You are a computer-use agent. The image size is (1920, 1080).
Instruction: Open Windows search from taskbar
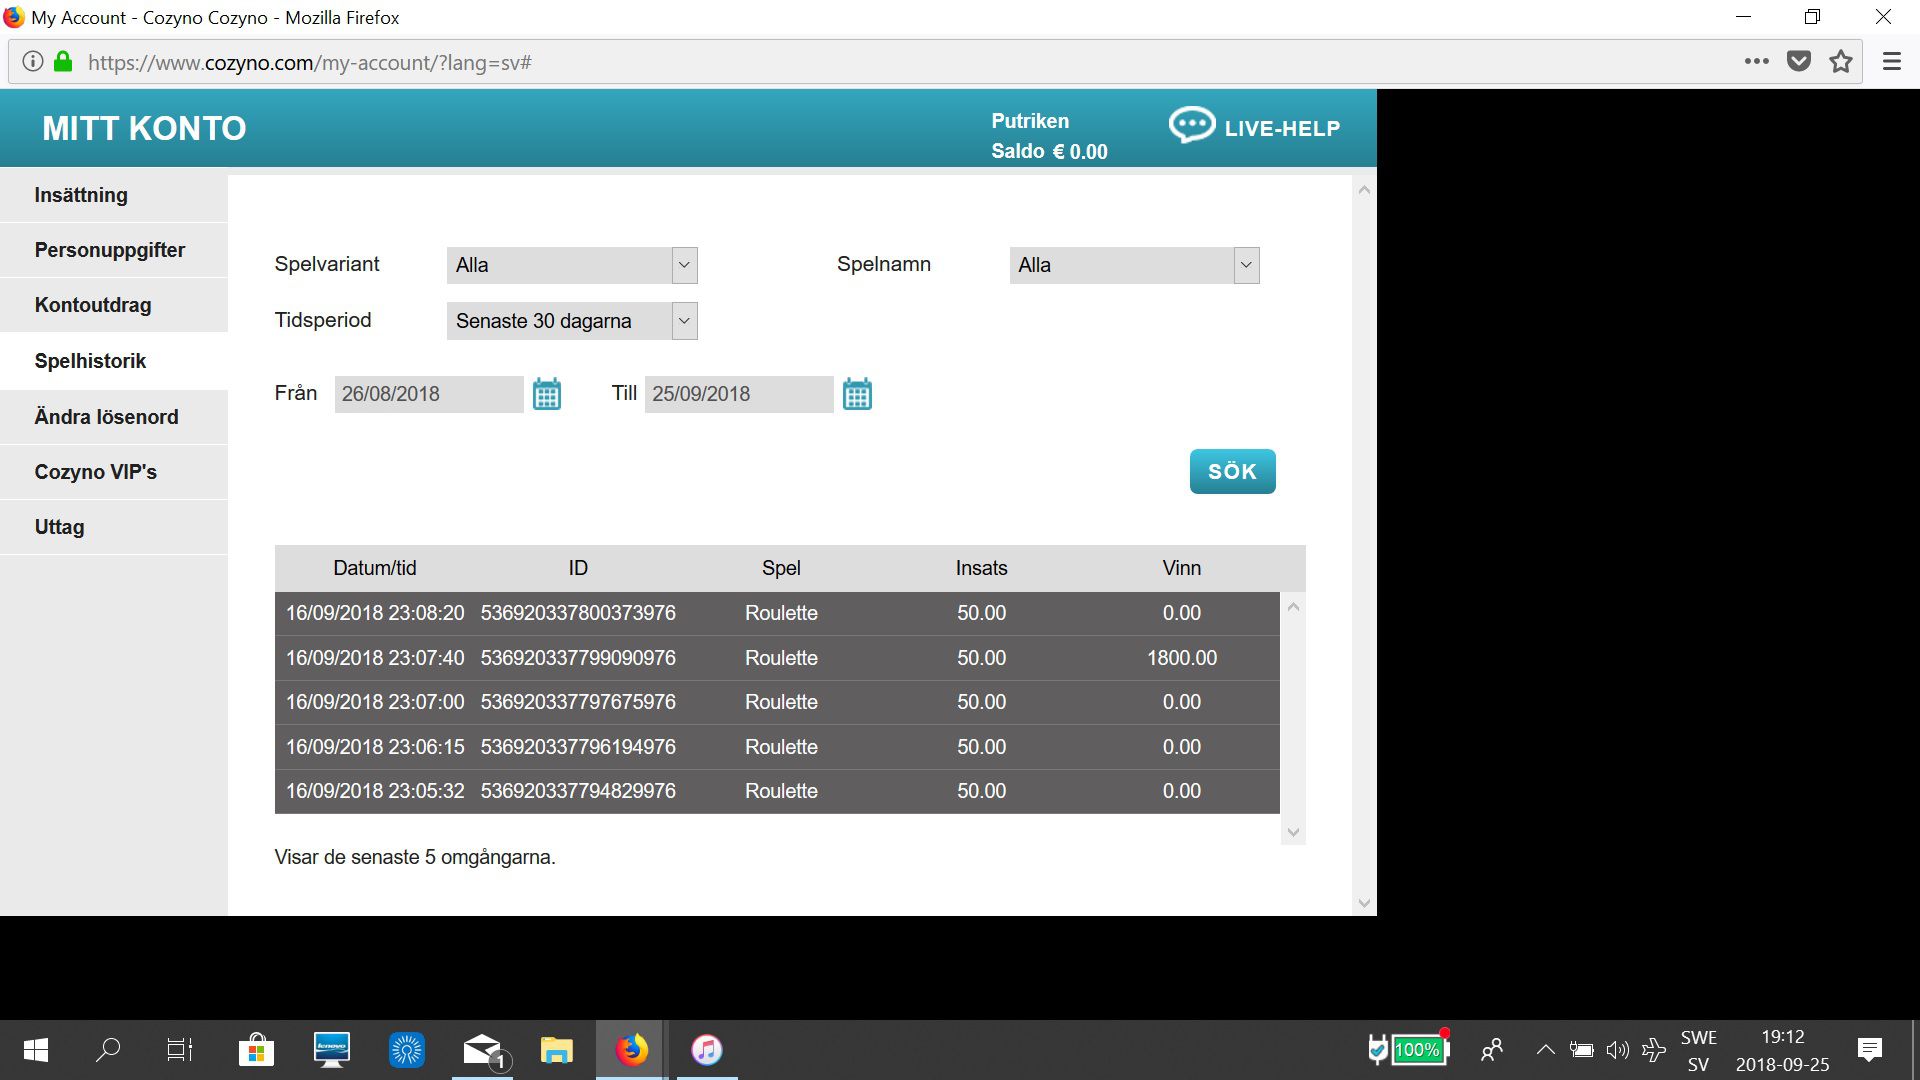pos(108,1050)
